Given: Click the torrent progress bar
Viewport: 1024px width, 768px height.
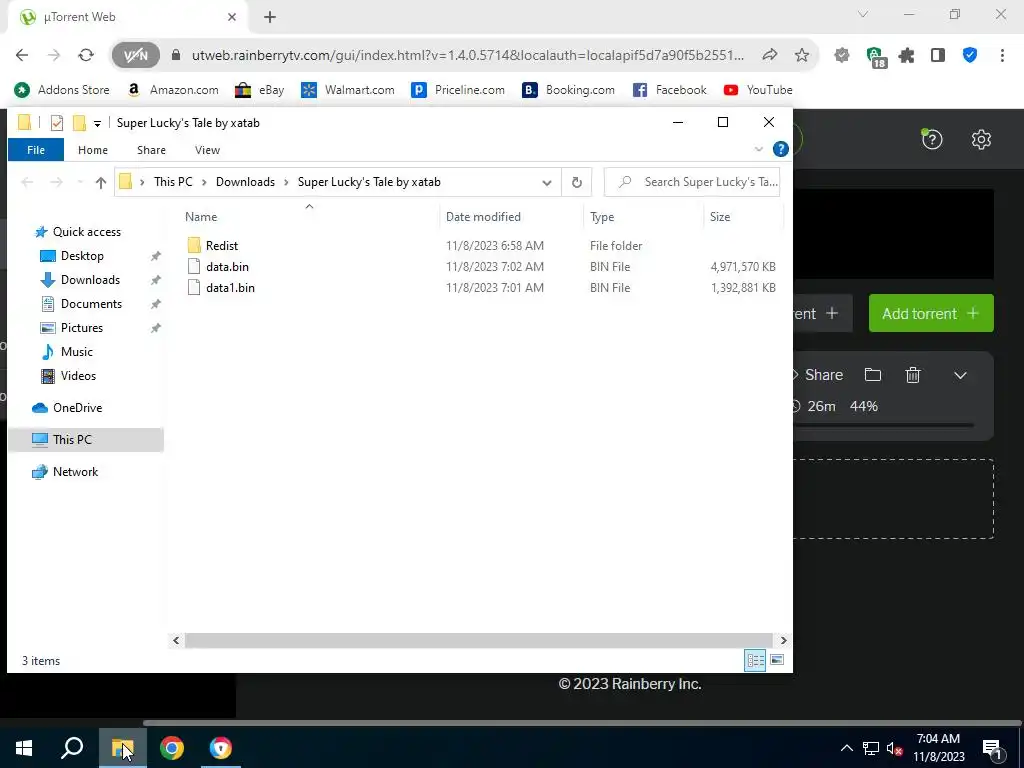Looking at the screenshot, I should coord(884,426).
